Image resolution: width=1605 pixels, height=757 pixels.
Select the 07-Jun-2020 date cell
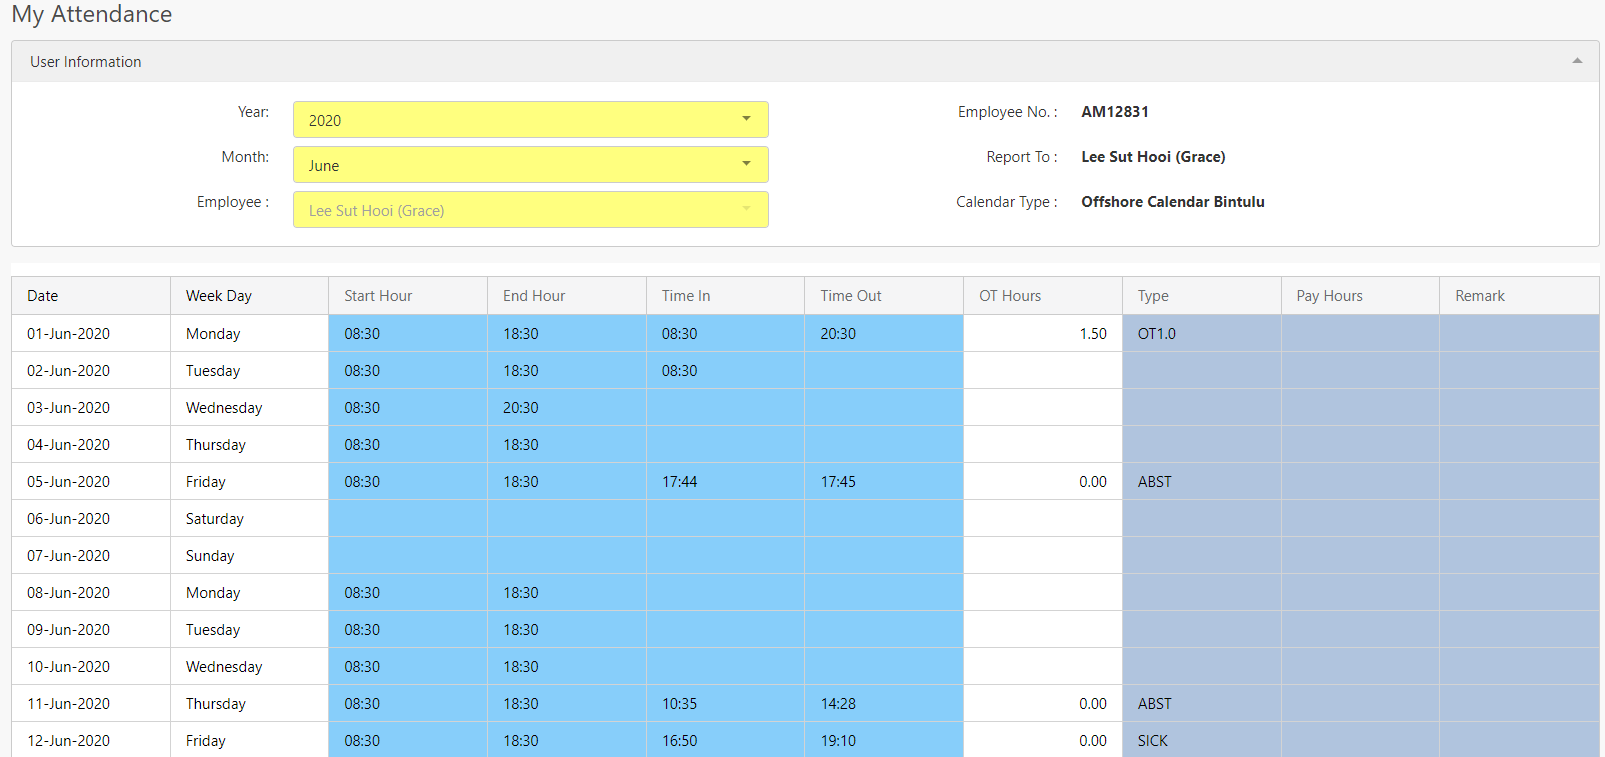(91, 556)
